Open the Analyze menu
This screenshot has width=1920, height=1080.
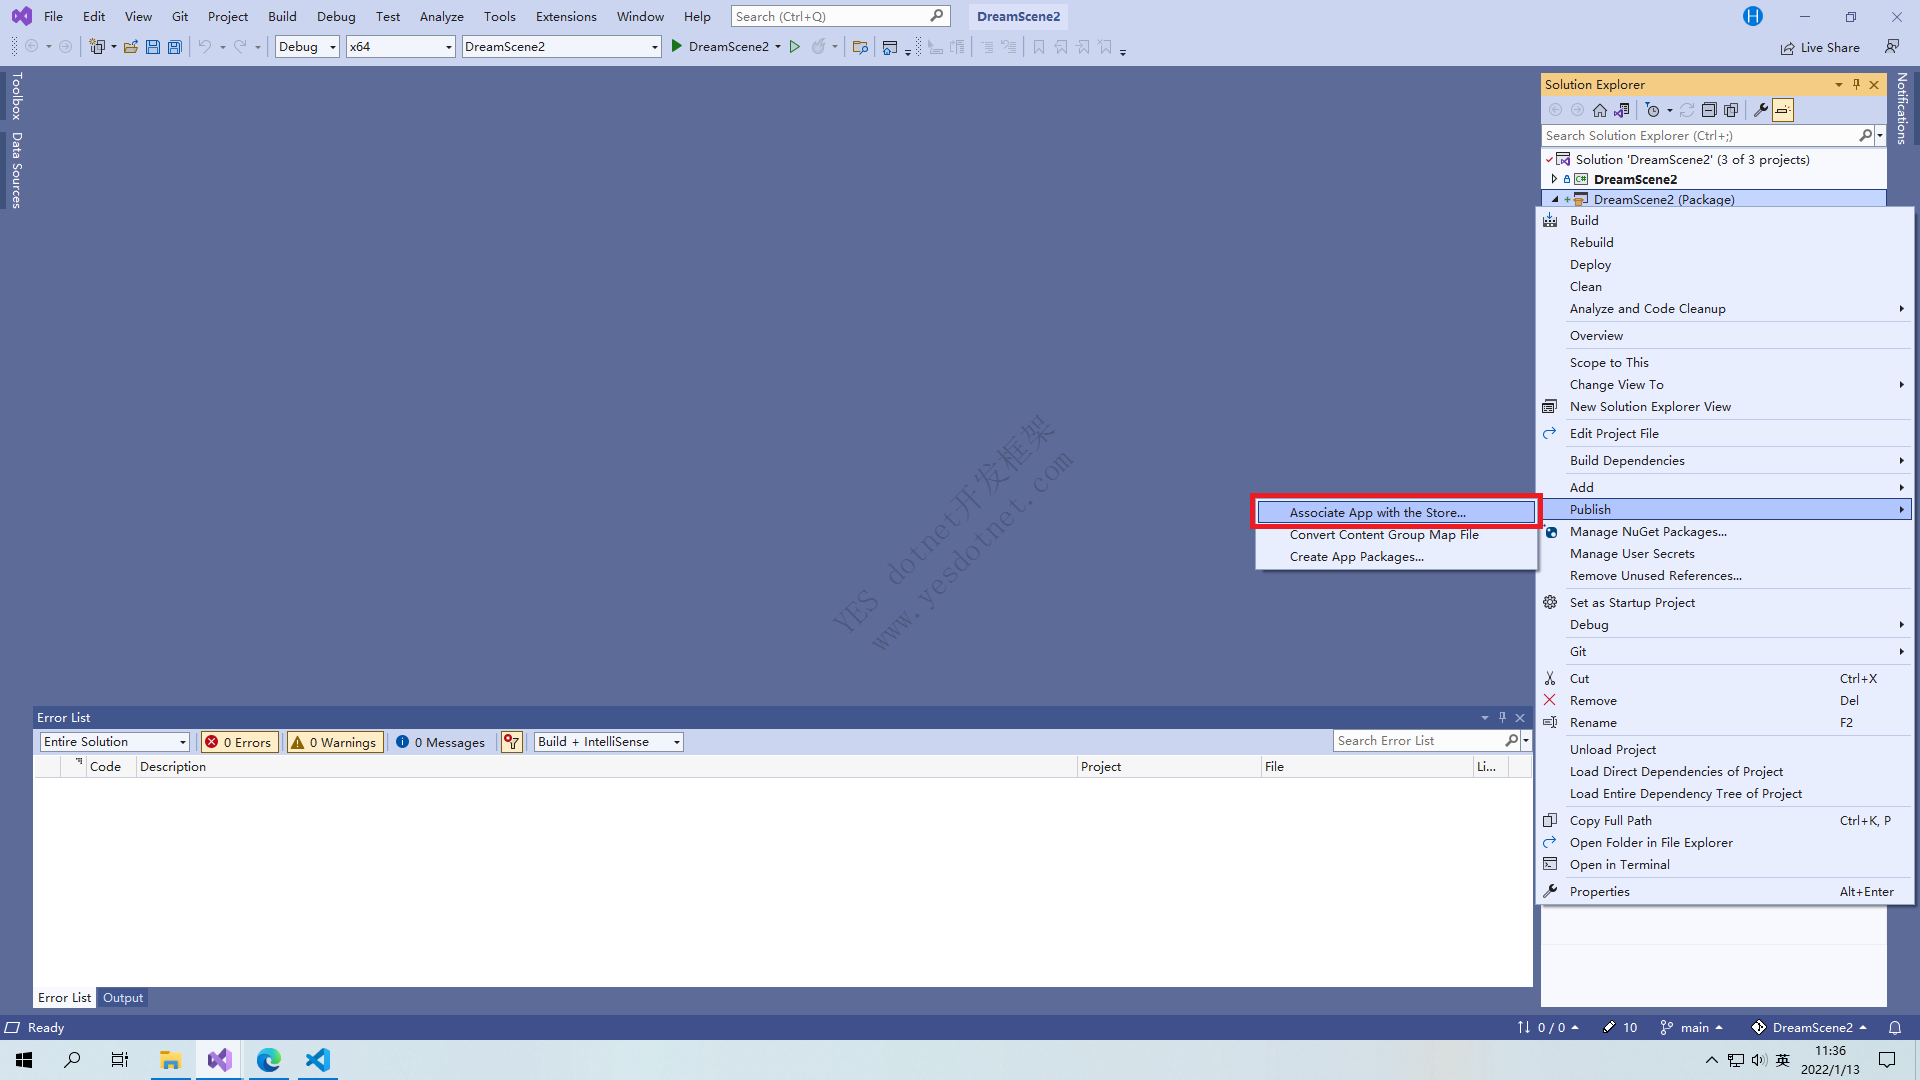coord(441,16)
